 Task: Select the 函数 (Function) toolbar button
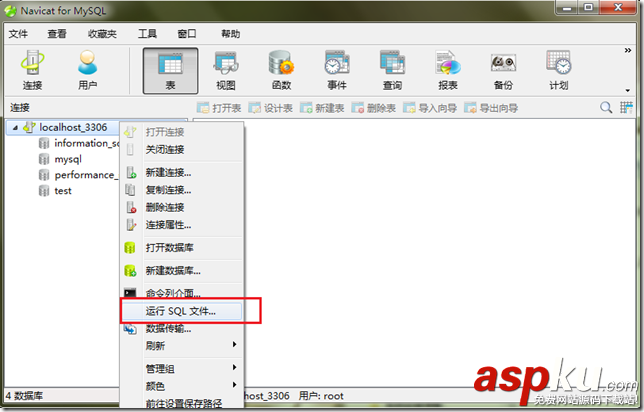click(281, 71)
